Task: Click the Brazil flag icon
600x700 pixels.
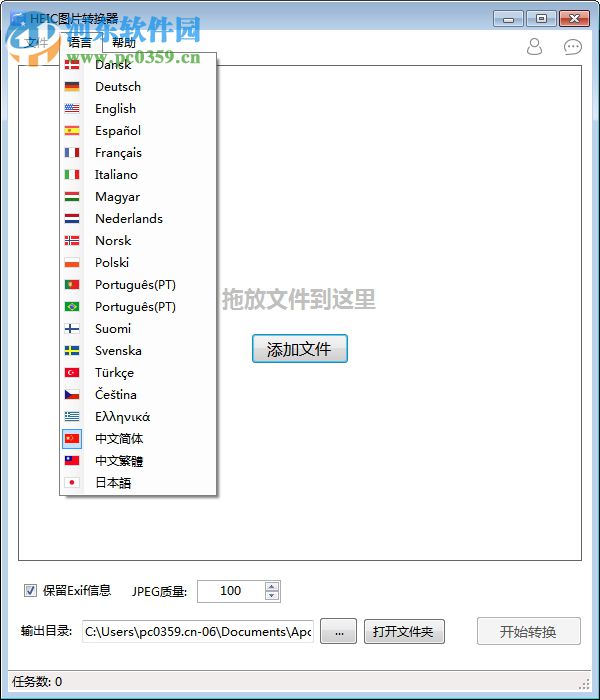Action: [x=72, y=307]
